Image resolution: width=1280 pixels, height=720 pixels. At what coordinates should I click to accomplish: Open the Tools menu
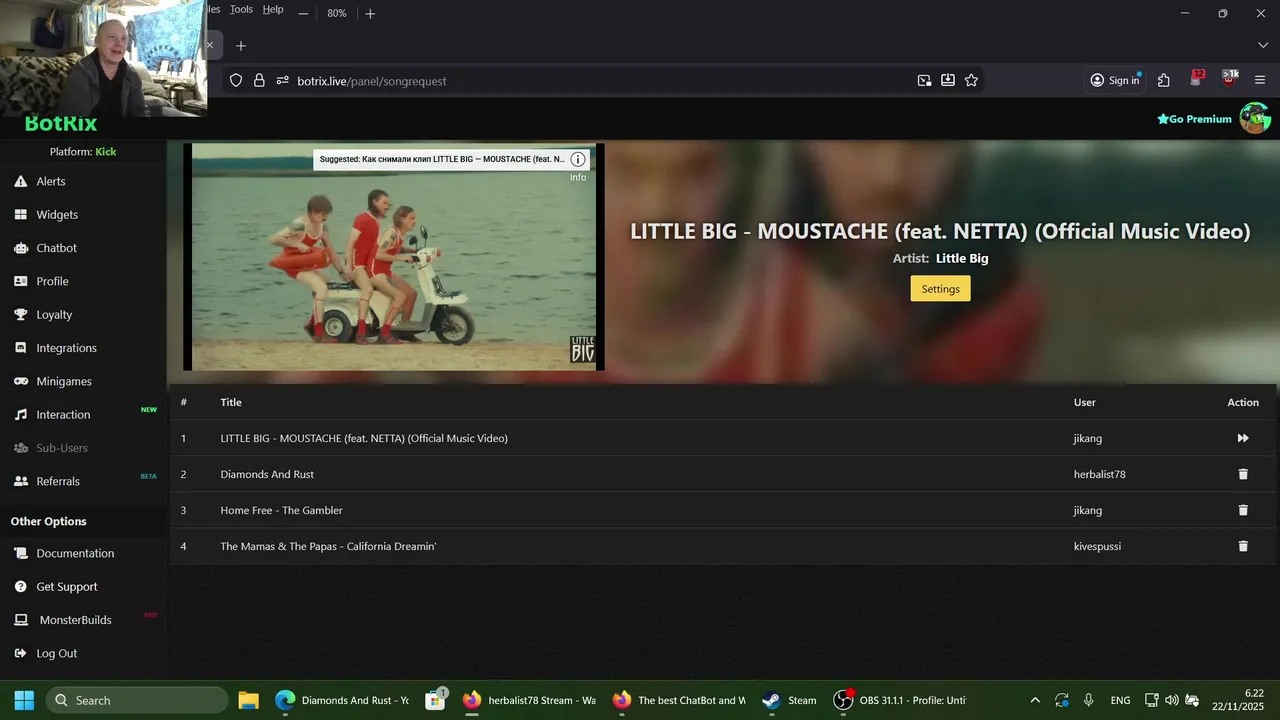coord(241,9)
